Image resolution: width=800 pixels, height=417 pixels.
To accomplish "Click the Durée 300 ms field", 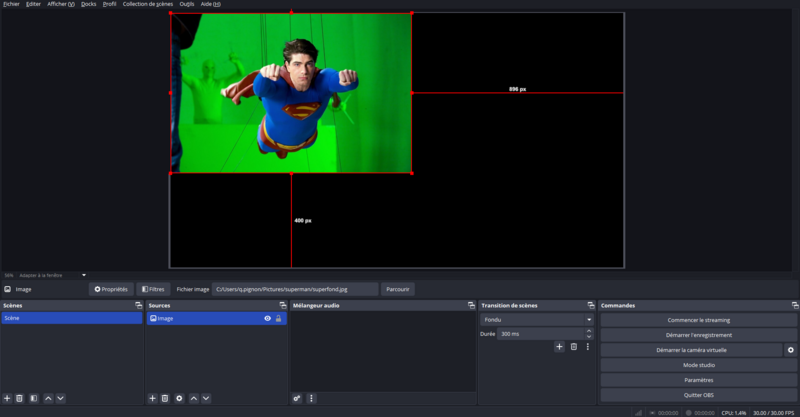I will point(540,334).
